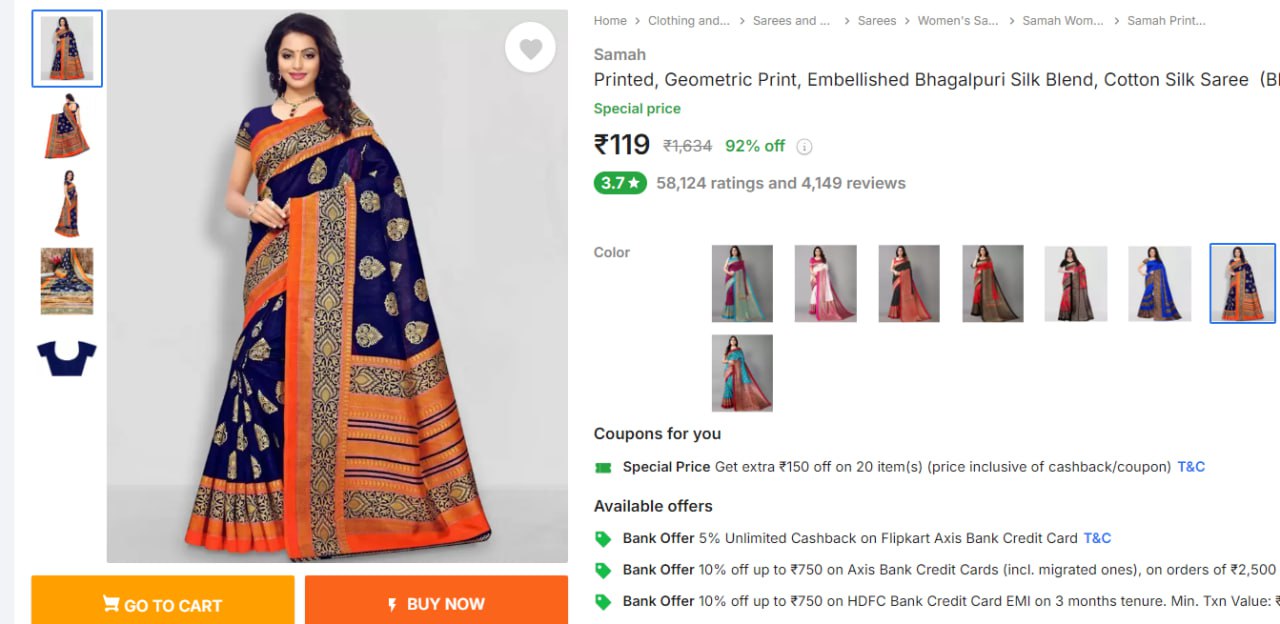The image size is (1280, 624).
Task: Open the navy blouse piece thumbnail
Action: coord(67,357)
